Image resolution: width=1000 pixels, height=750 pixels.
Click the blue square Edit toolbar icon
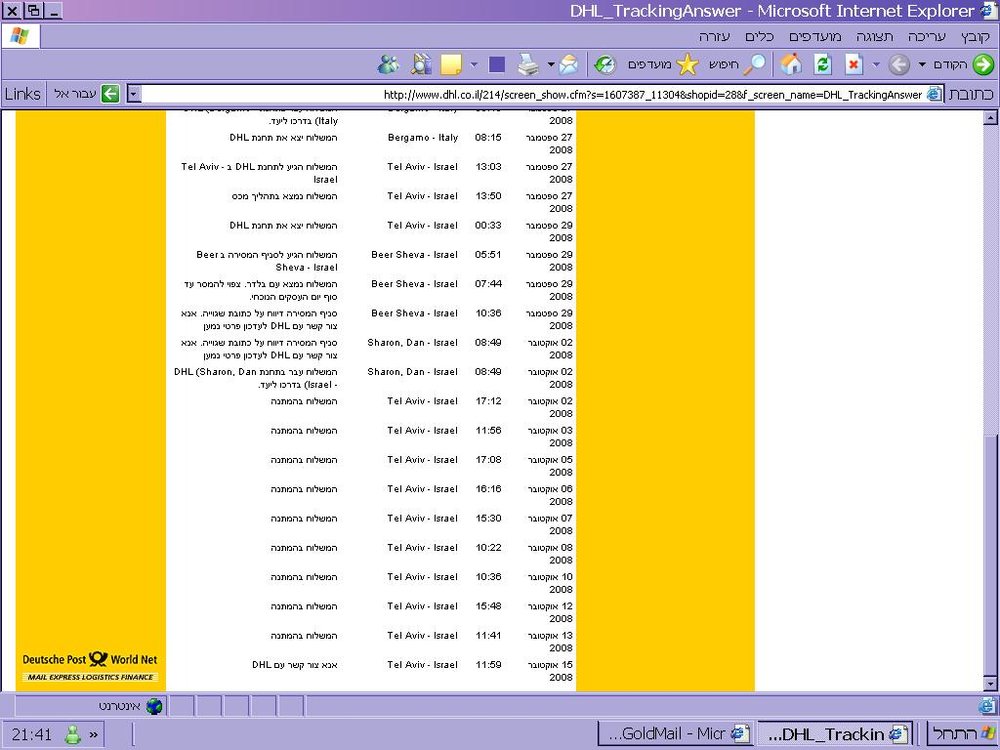pos(497,64)
